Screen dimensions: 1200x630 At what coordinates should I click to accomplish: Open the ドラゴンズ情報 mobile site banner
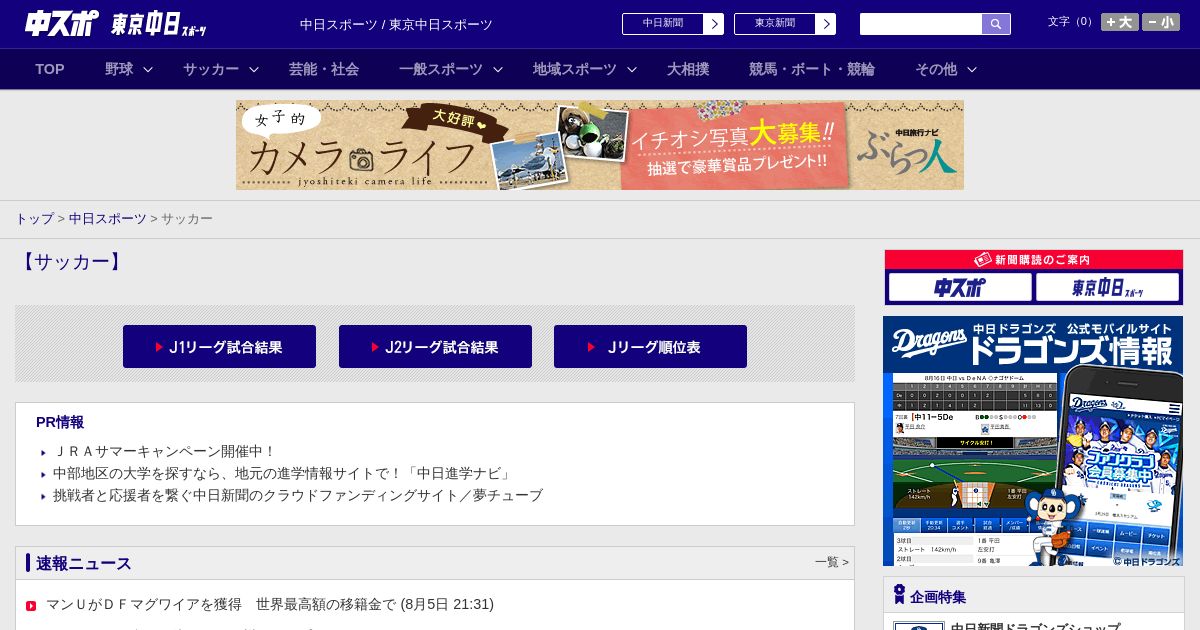(1033, 441)
